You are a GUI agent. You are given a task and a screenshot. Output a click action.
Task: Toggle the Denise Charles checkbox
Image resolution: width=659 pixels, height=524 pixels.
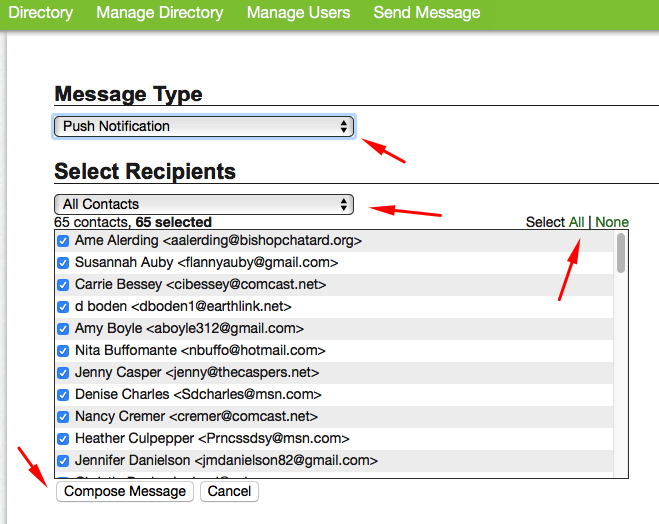click(63, 395)
